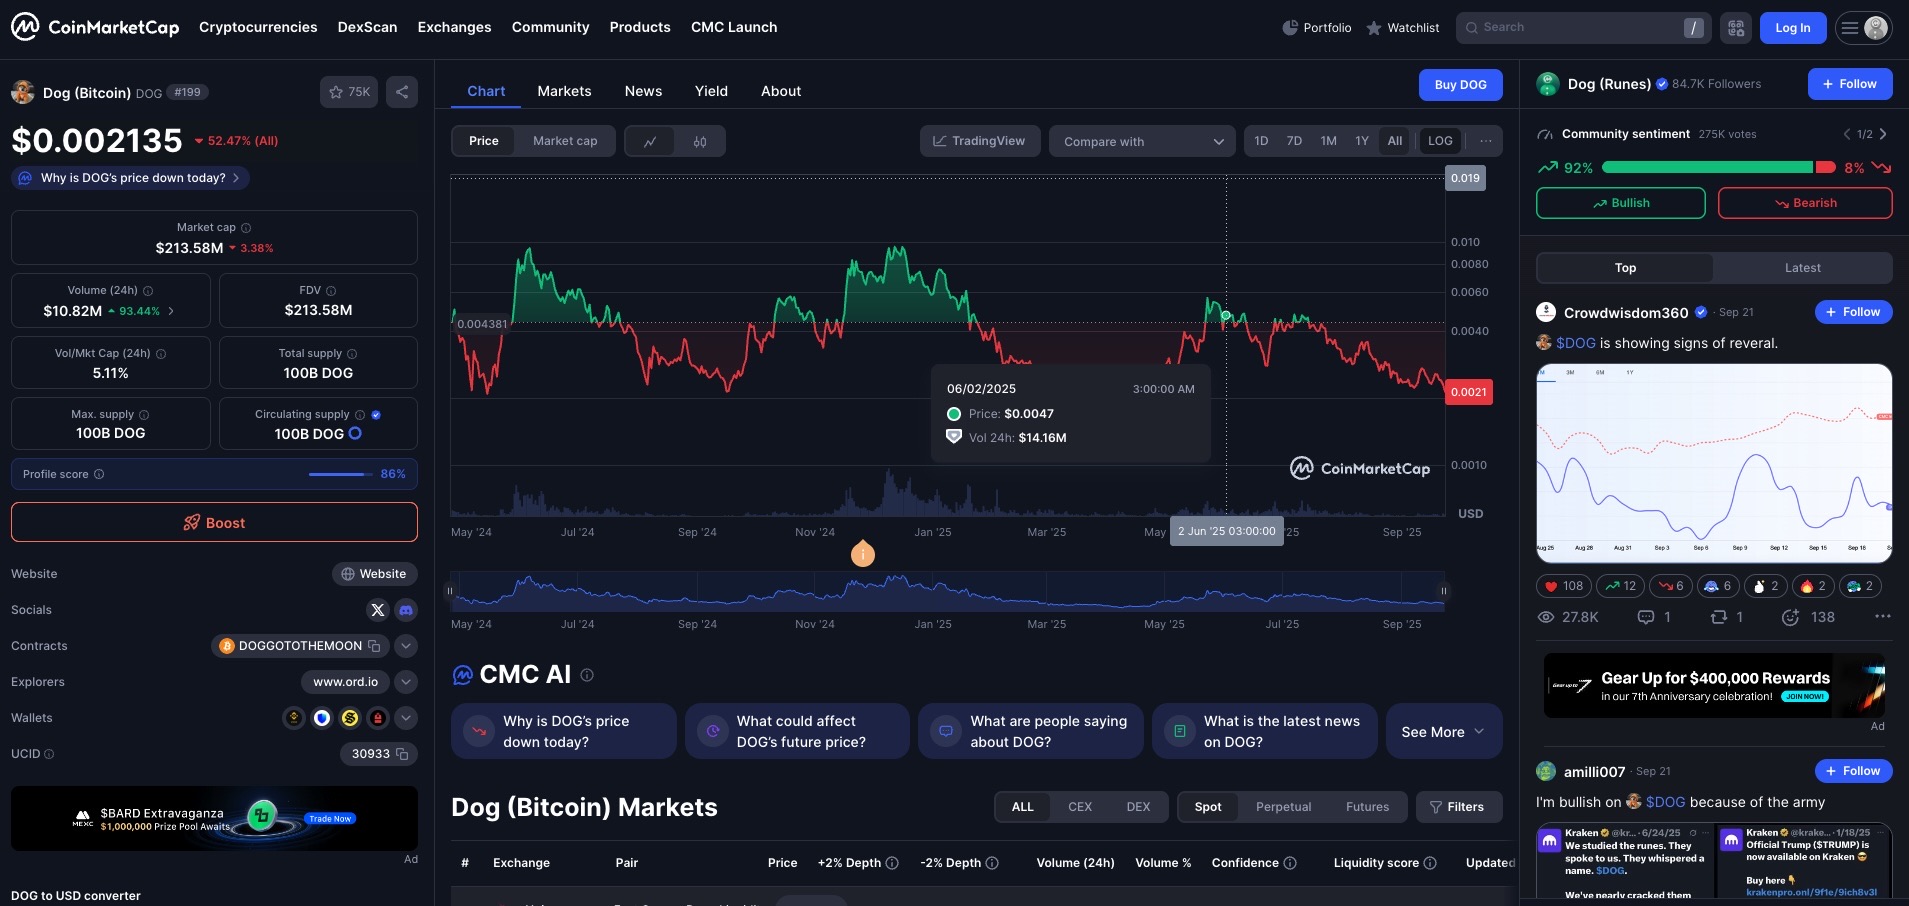Copy the UCID 30933 value
1909x906 pixels.
(x=402, y=754)
